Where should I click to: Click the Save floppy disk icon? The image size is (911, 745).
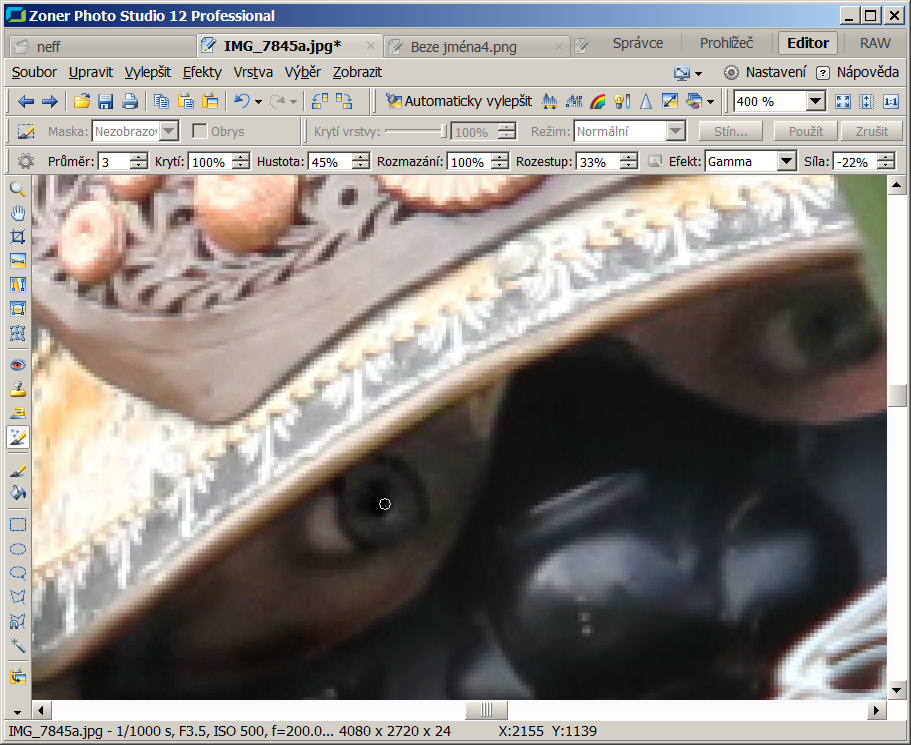click(x=105, y=101)
